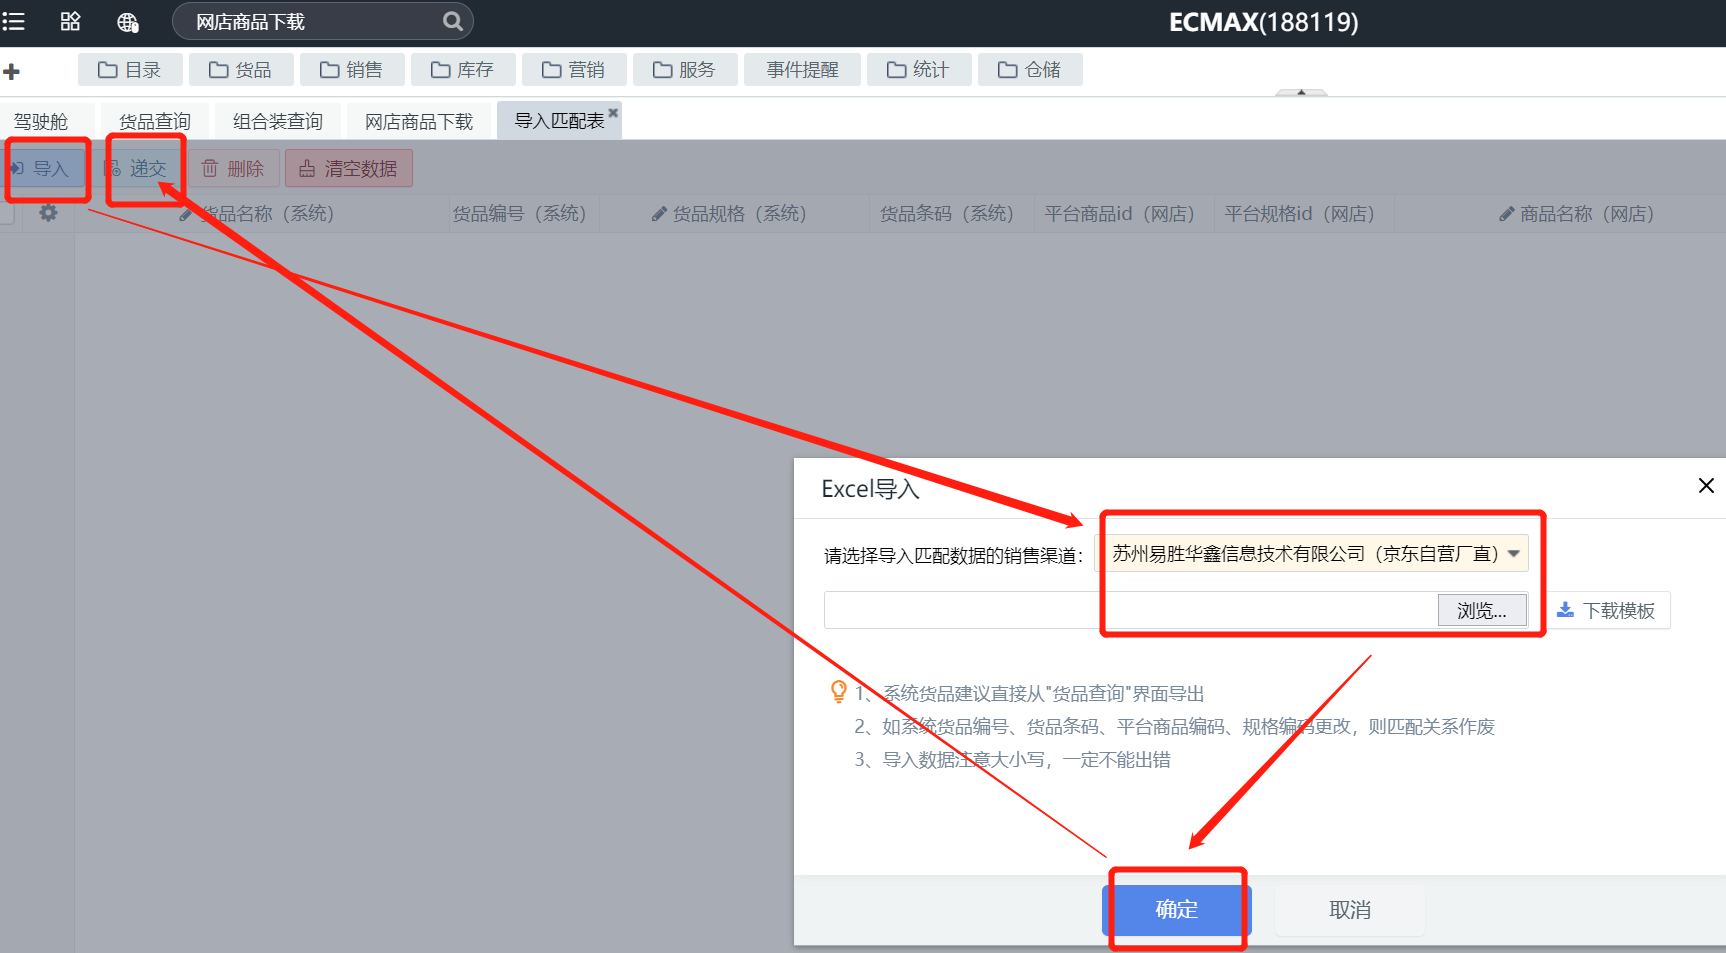
Task: Open the 销售 menu
Action: (x=352, y=69)
